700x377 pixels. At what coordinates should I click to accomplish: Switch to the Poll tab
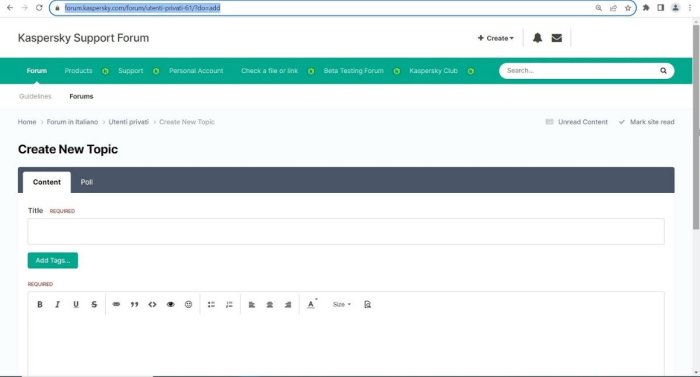(x=87, y=182)
